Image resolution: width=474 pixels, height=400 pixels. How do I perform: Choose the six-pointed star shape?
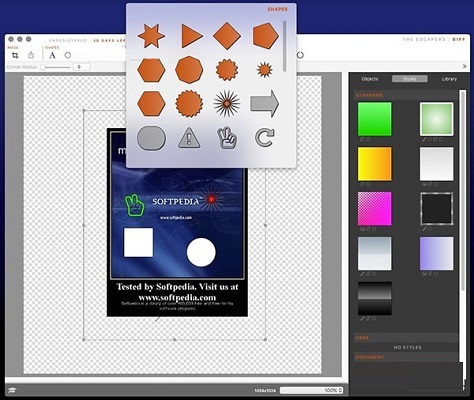tap(151, 36)
